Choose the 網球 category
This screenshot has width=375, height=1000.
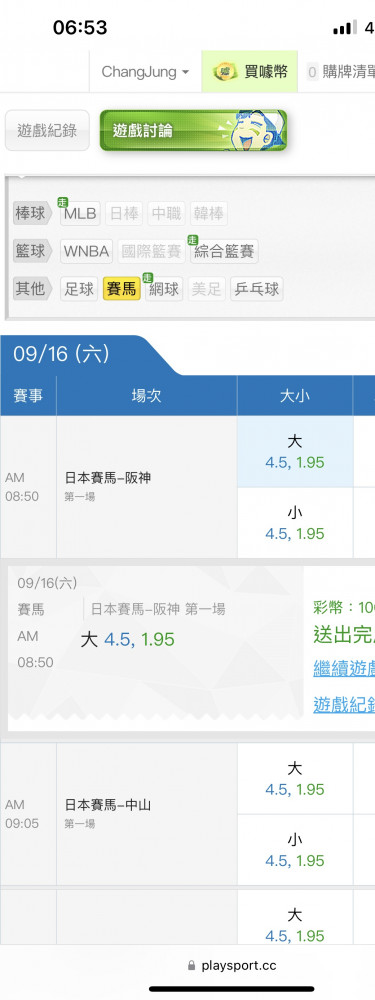(164, 289)
